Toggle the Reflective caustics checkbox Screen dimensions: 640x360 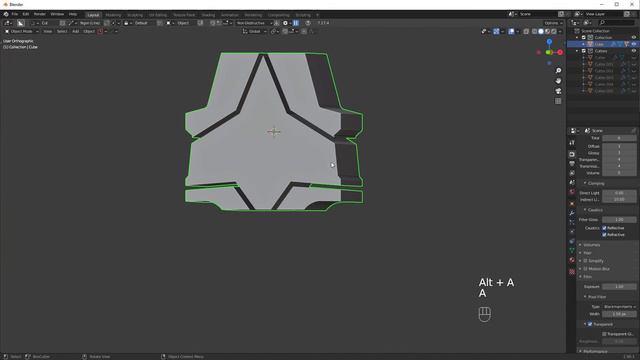[604, 228]
